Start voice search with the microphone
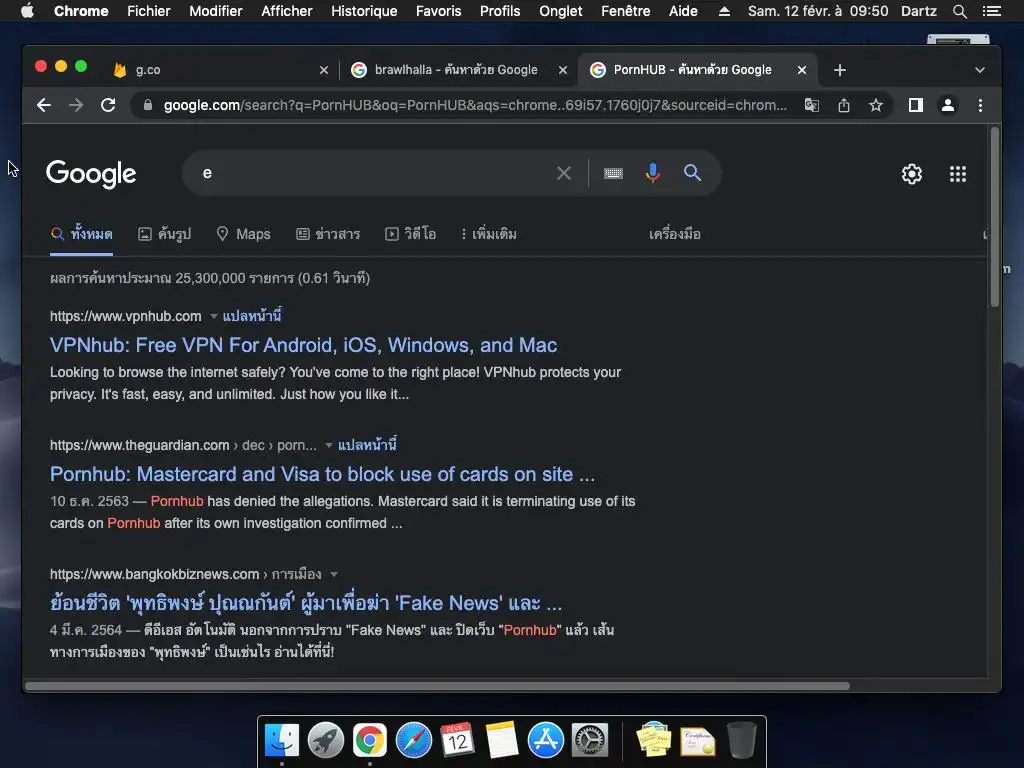The image size is (1024, 768). pos(652,173)
